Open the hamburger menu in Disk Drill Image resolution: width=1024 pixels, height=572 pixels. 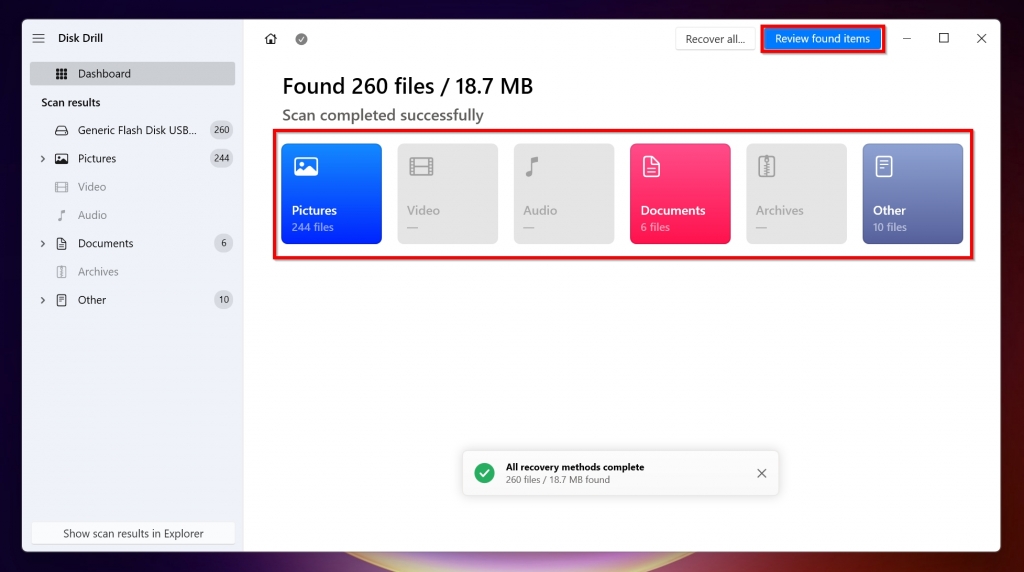click(x=38, y=38)
